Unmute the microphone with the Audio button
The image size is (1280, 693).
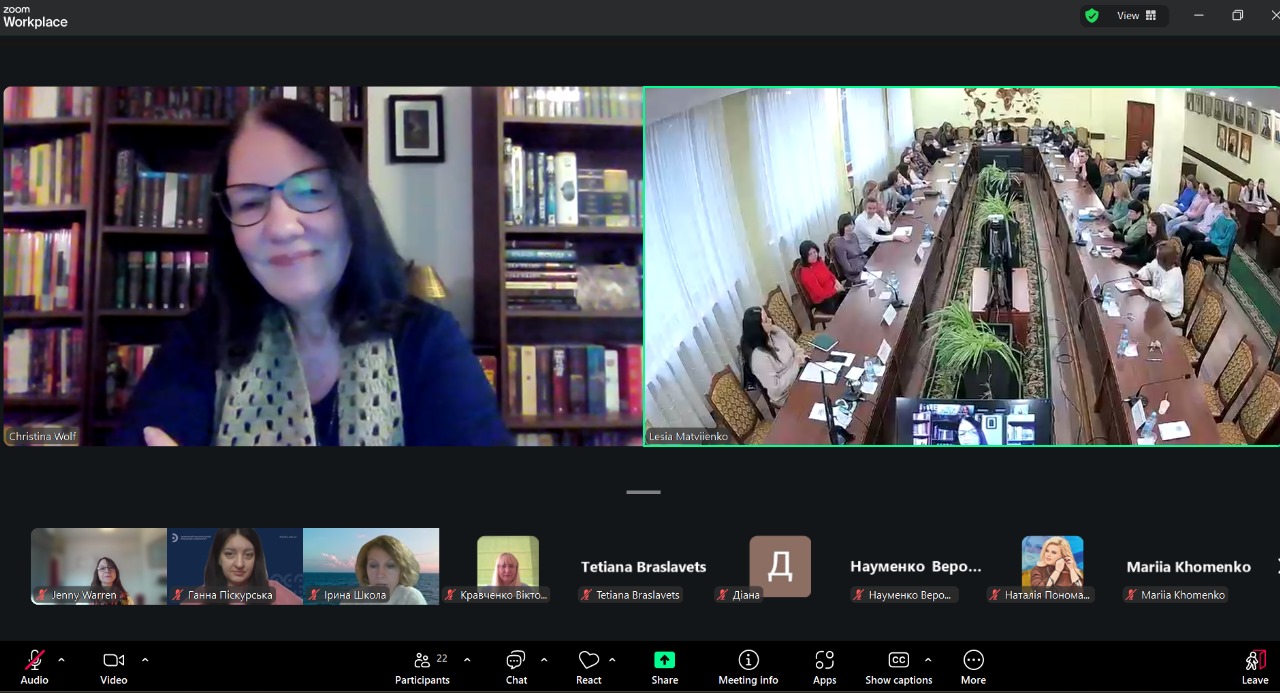(34, 667)
